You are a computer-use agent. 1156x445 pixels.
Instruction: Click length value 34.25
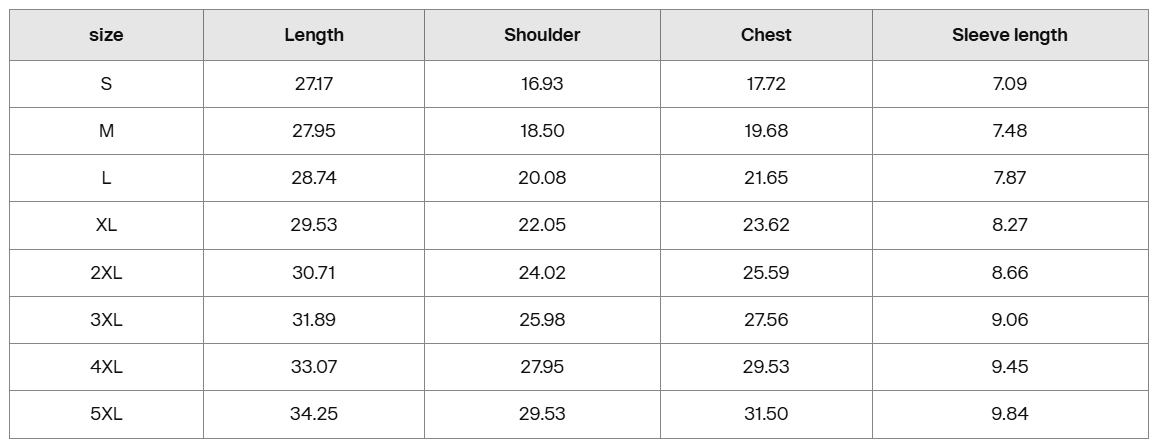314,414
